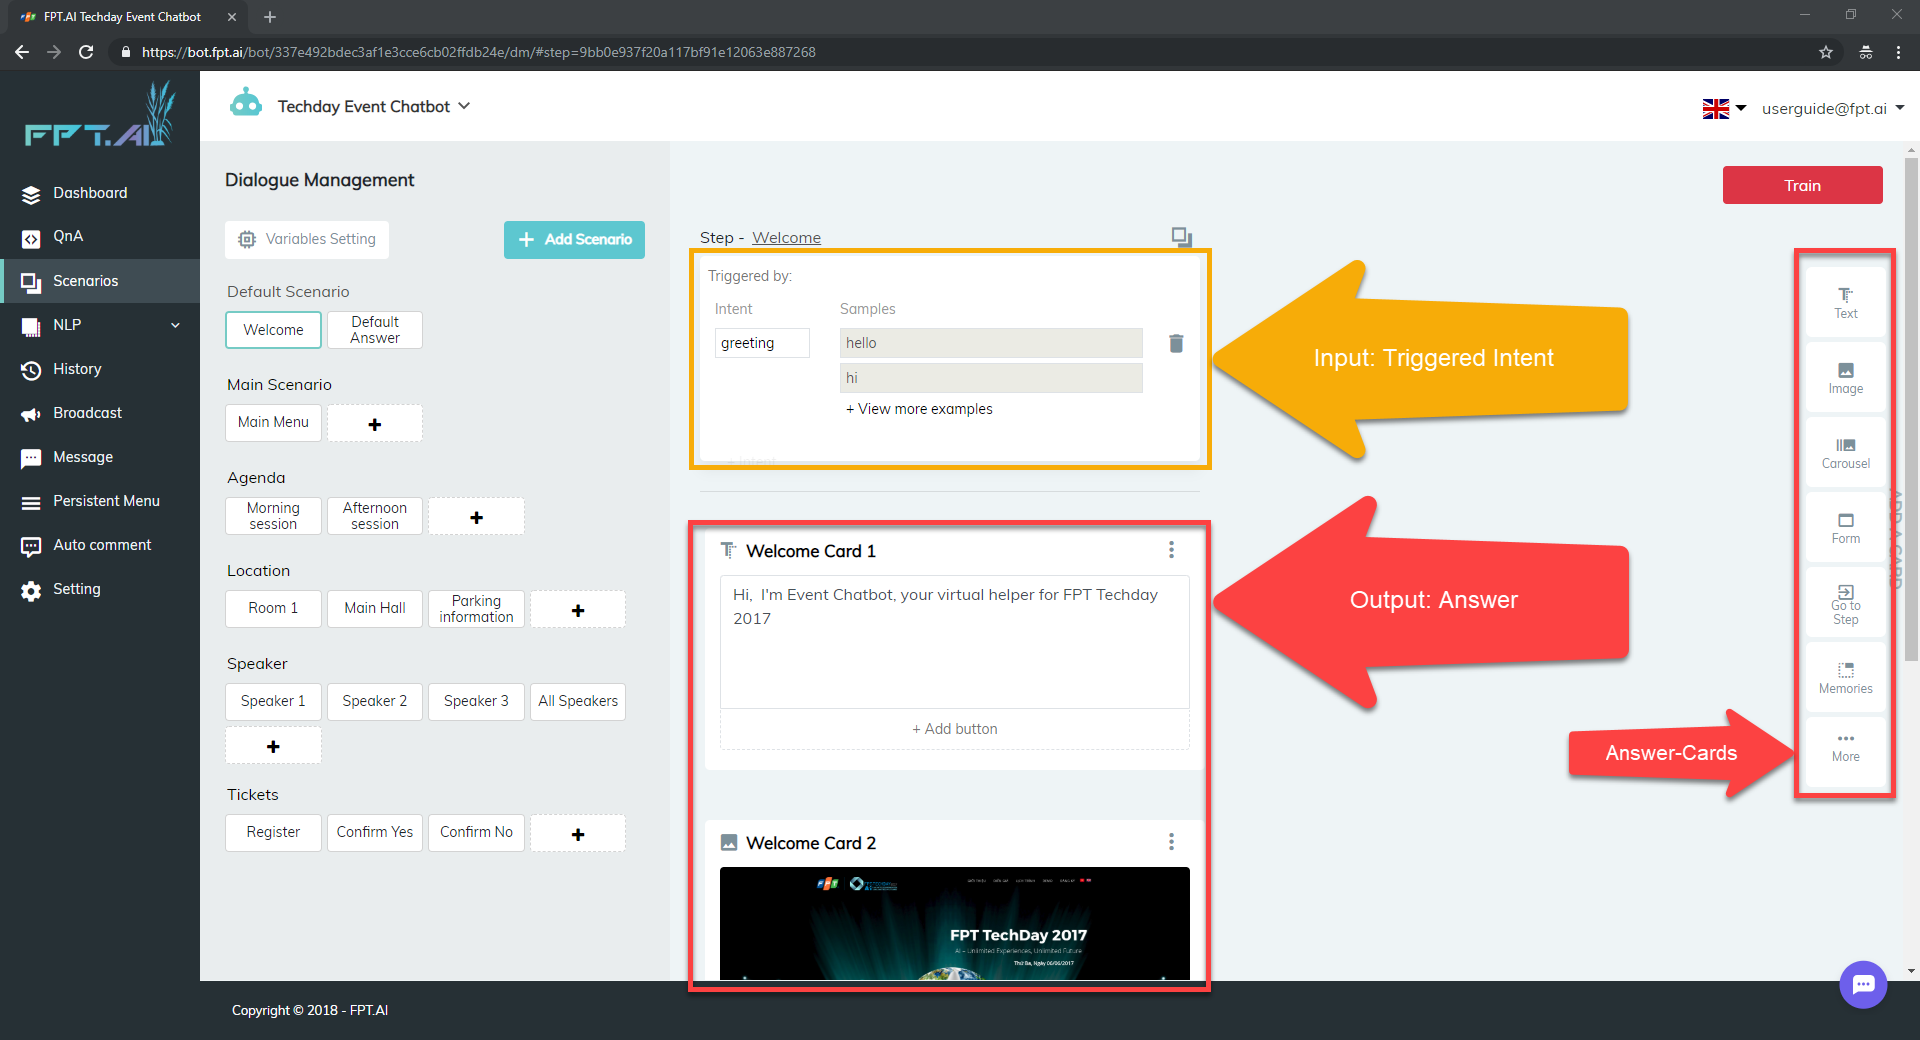Open the QnA section

[x=68, y=237]
